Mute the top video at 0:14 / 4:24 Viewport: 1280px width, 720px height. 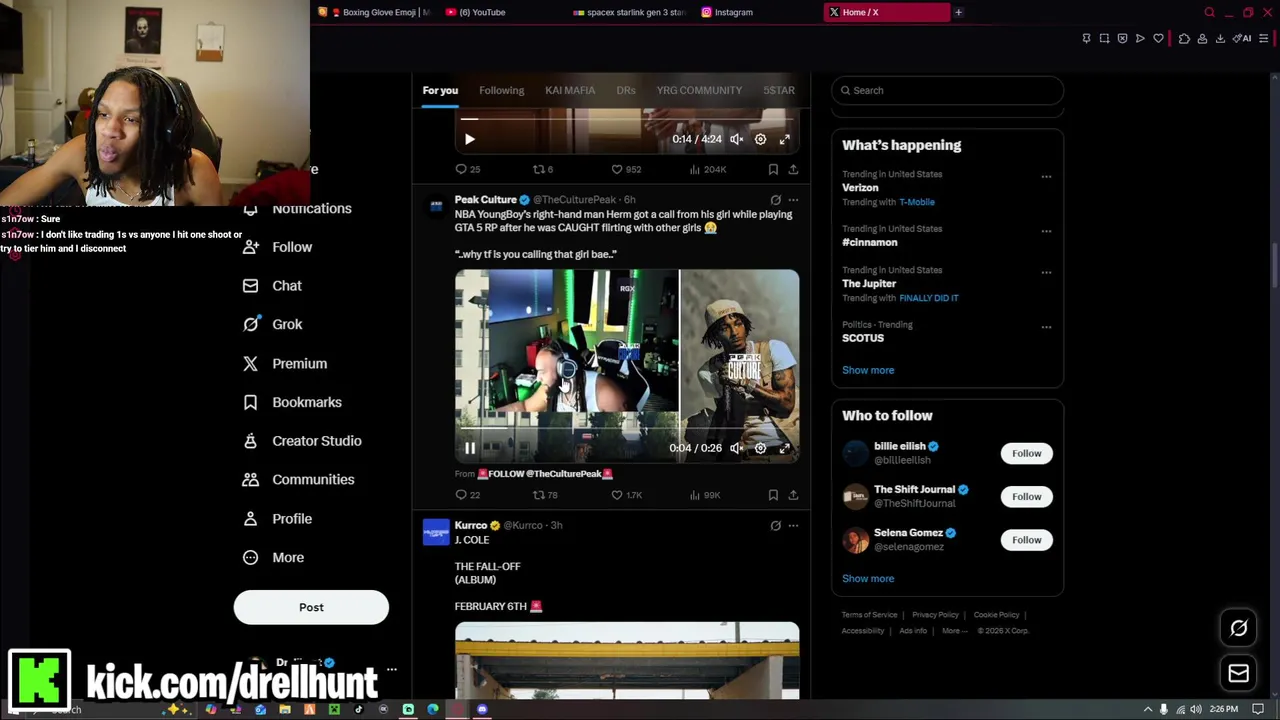(736, 139)
